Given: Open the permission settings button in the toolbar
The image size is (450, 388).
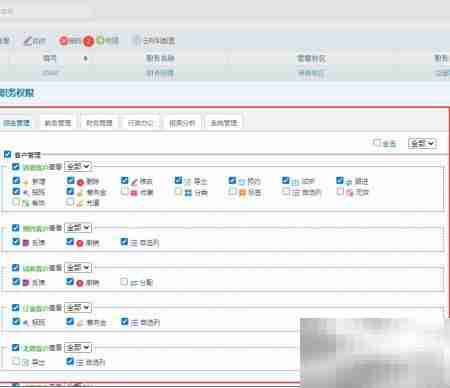Looking at the screenshot, I should 155,41.
